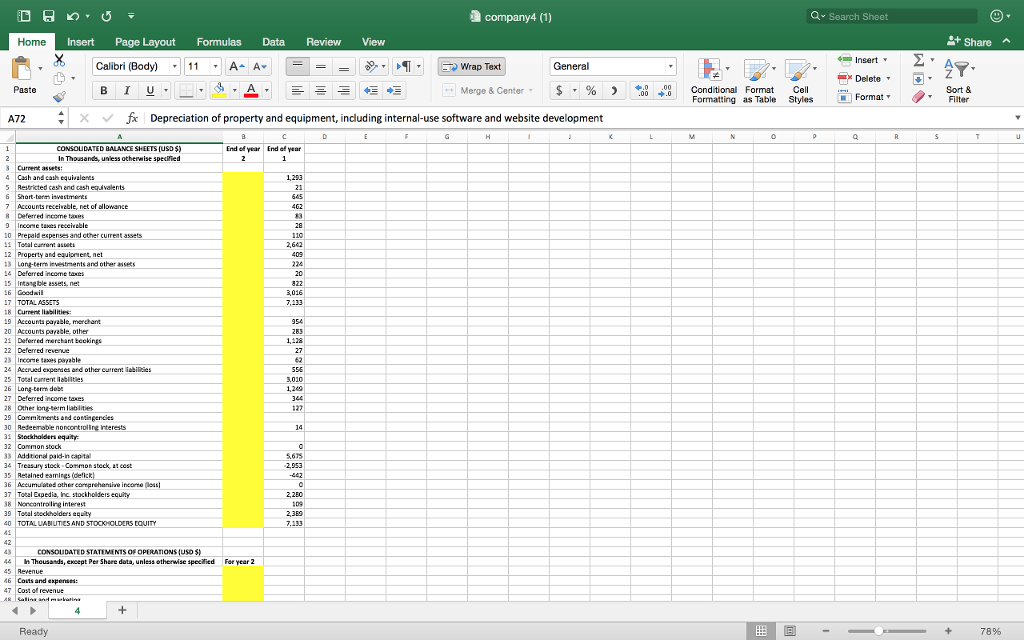Toggle Center Text alignment
The width and height of the screenshot is (1024, 640).
pos(321,90)
